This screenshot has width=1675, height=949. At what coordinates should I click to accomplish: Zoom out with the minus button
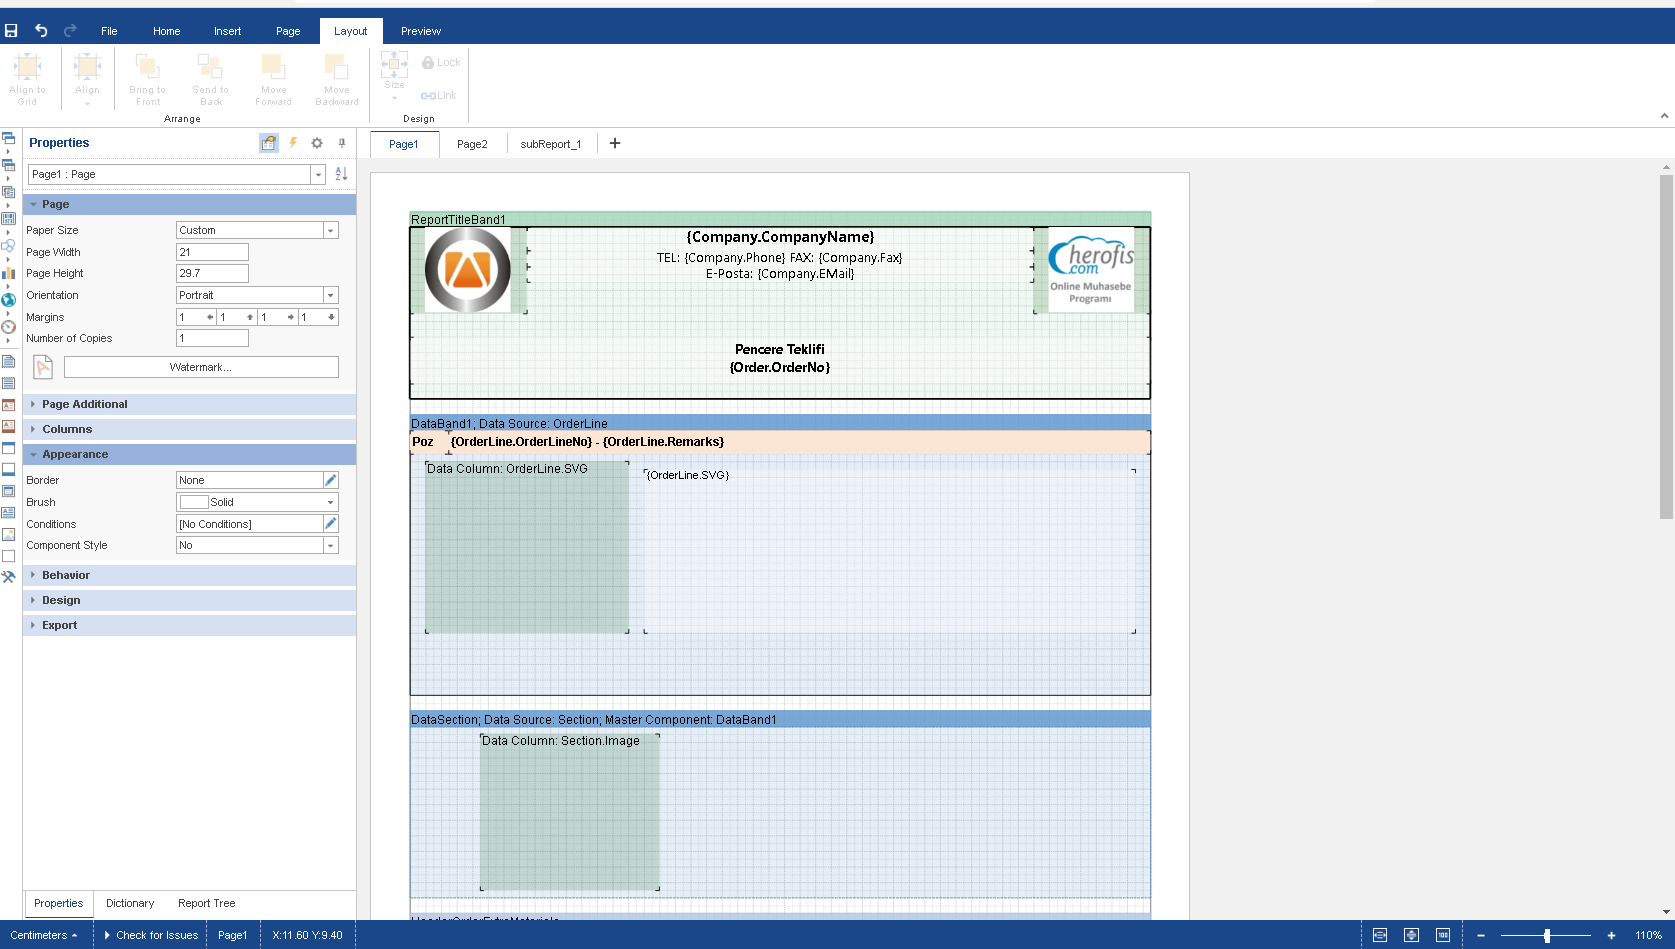pos(1481,935)
